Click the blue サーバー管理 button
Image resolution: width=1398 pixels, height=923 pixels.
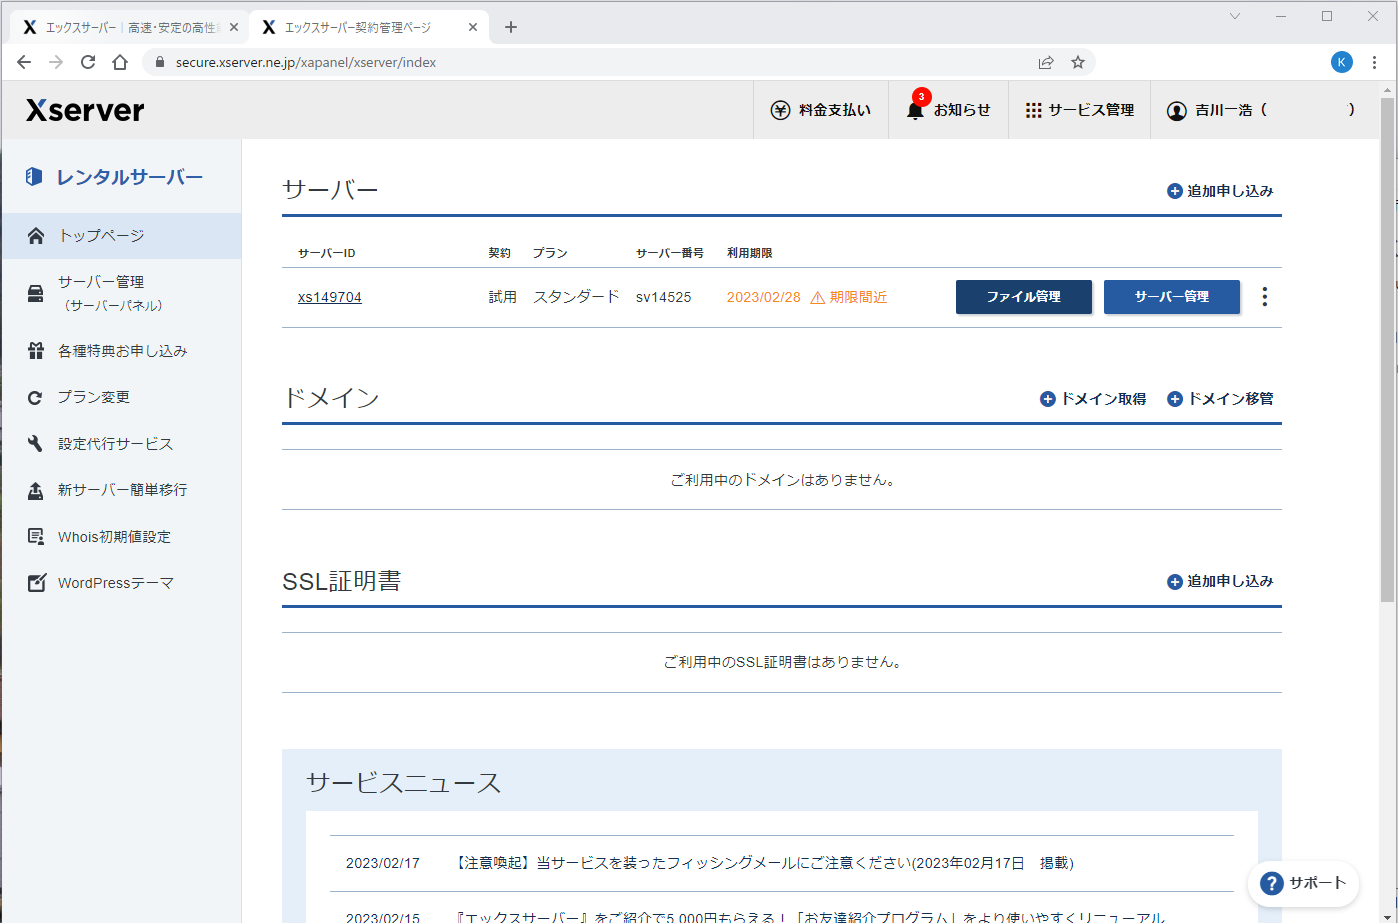coord(1171,297)
